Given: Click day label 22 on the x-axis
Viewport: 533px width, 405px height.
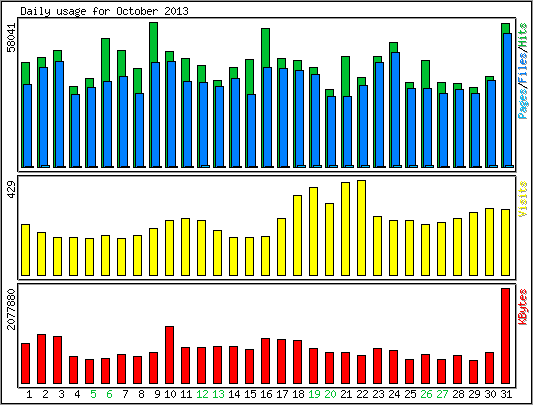Looking at the screenshot, I should click(362, 394).
